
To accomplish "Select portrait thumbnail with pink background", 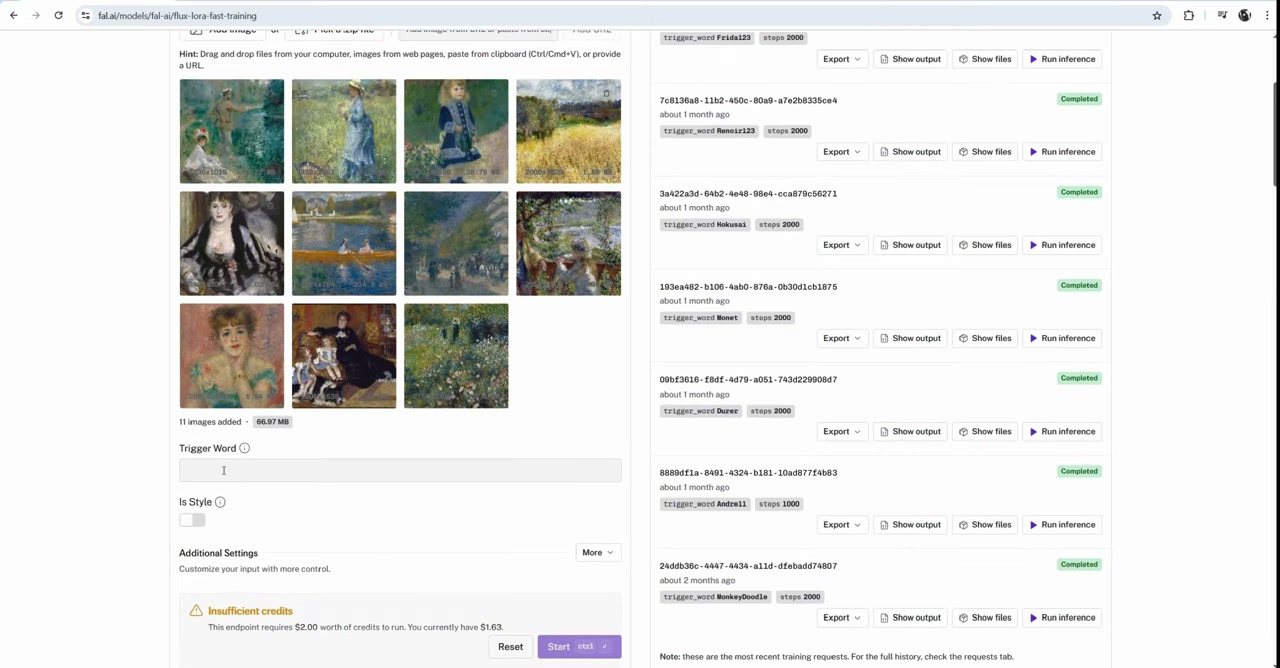I will [x=232, y=355].
